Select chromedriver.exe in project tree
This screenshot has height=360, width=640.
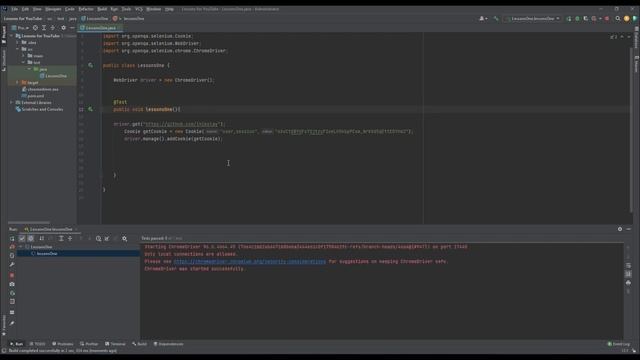(40, 89)
